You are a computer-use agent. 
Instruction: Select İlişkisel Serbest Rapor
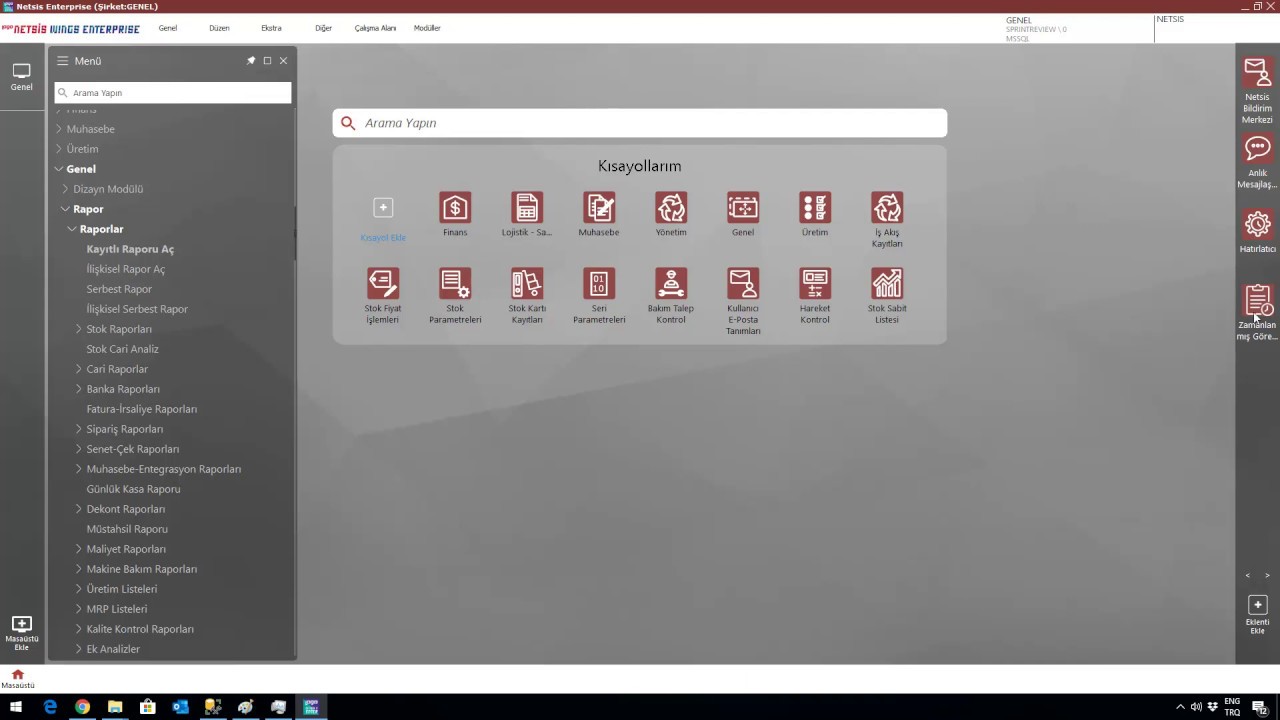click(137, 309)
